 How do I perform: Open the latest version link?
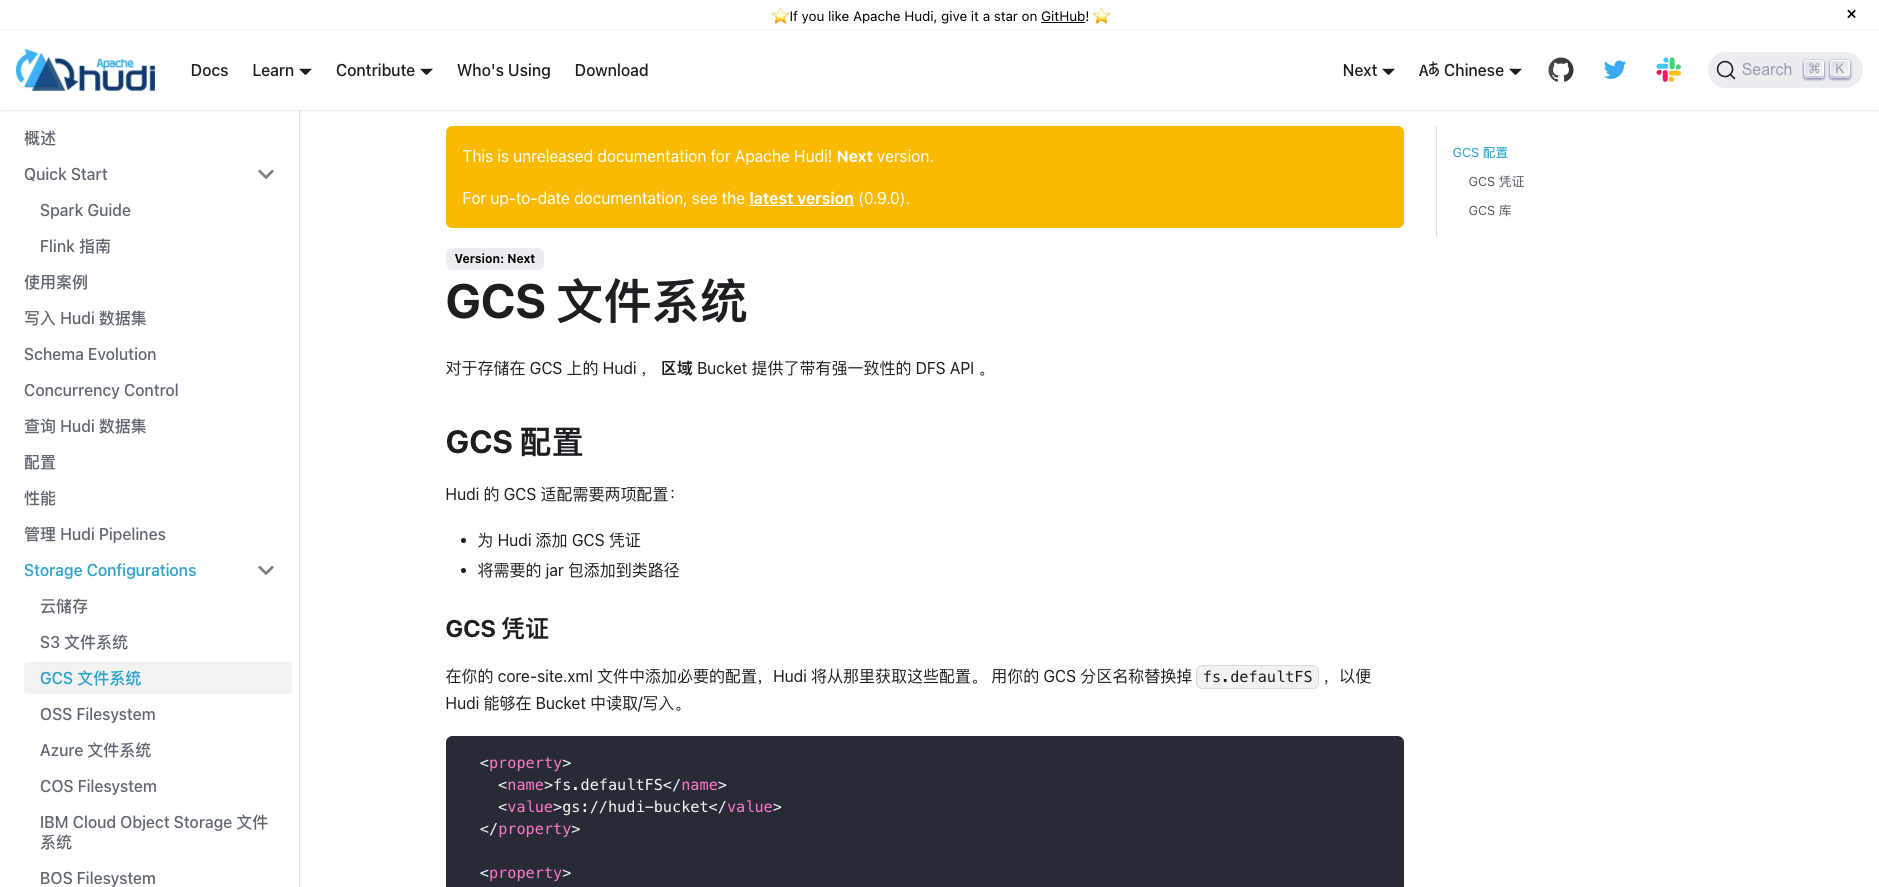[801, 198]
